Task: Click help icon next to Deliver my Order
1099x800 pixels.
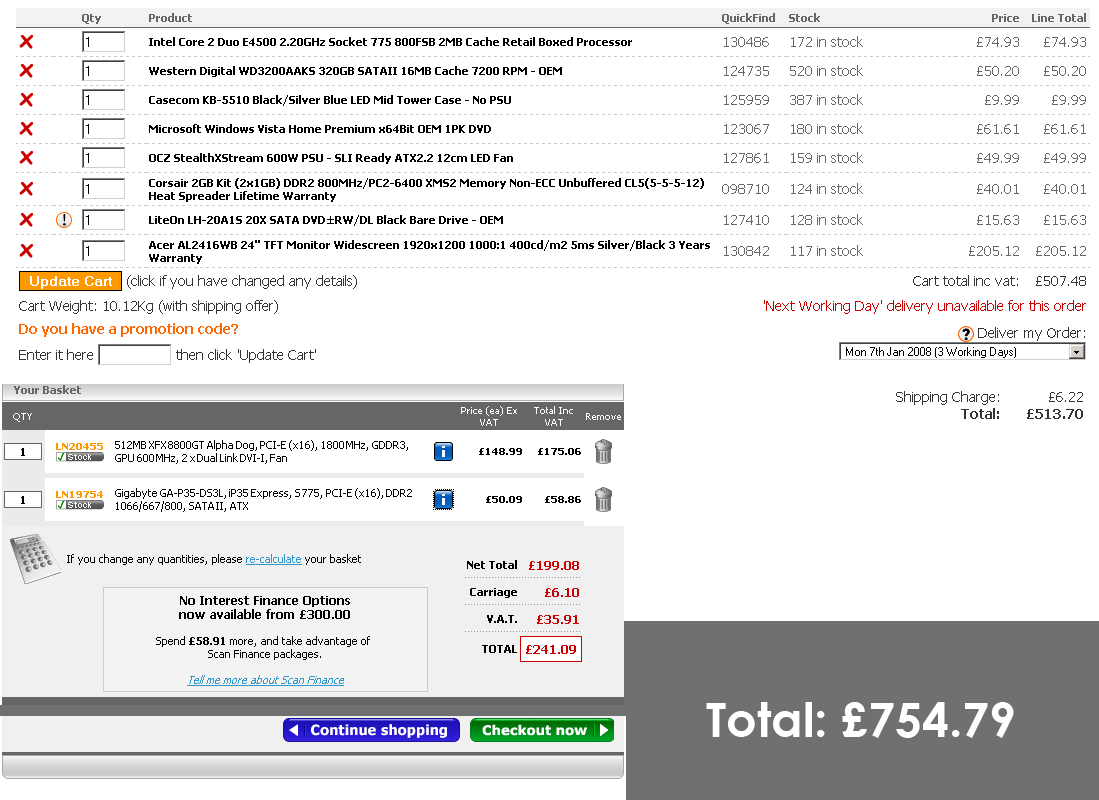Action: (x=966, y=334)
